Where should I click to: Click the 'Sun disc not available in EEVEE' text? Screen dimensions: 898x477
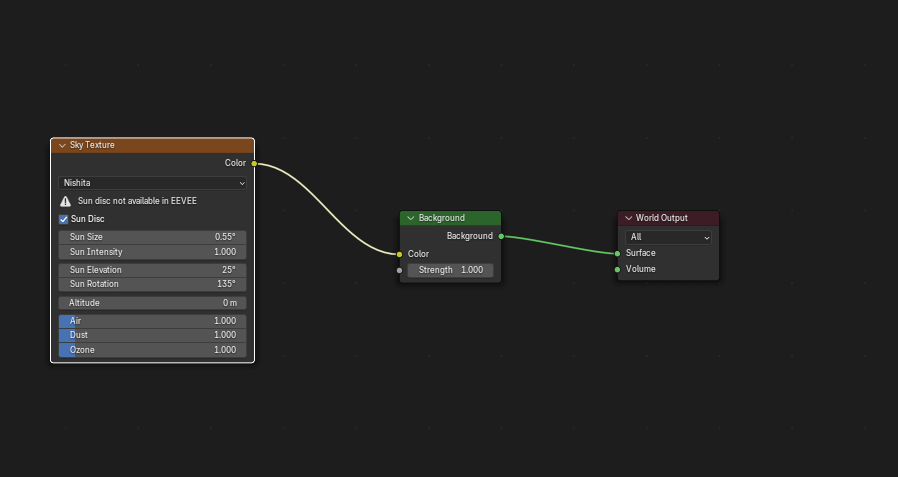click(137, 201)
